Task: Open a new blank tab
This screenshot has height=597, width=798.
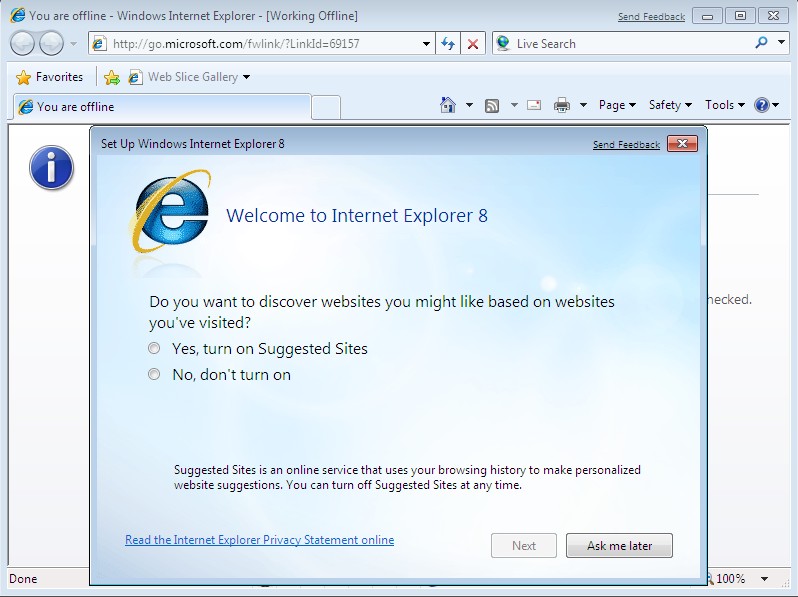Action: tap(326, 107)
